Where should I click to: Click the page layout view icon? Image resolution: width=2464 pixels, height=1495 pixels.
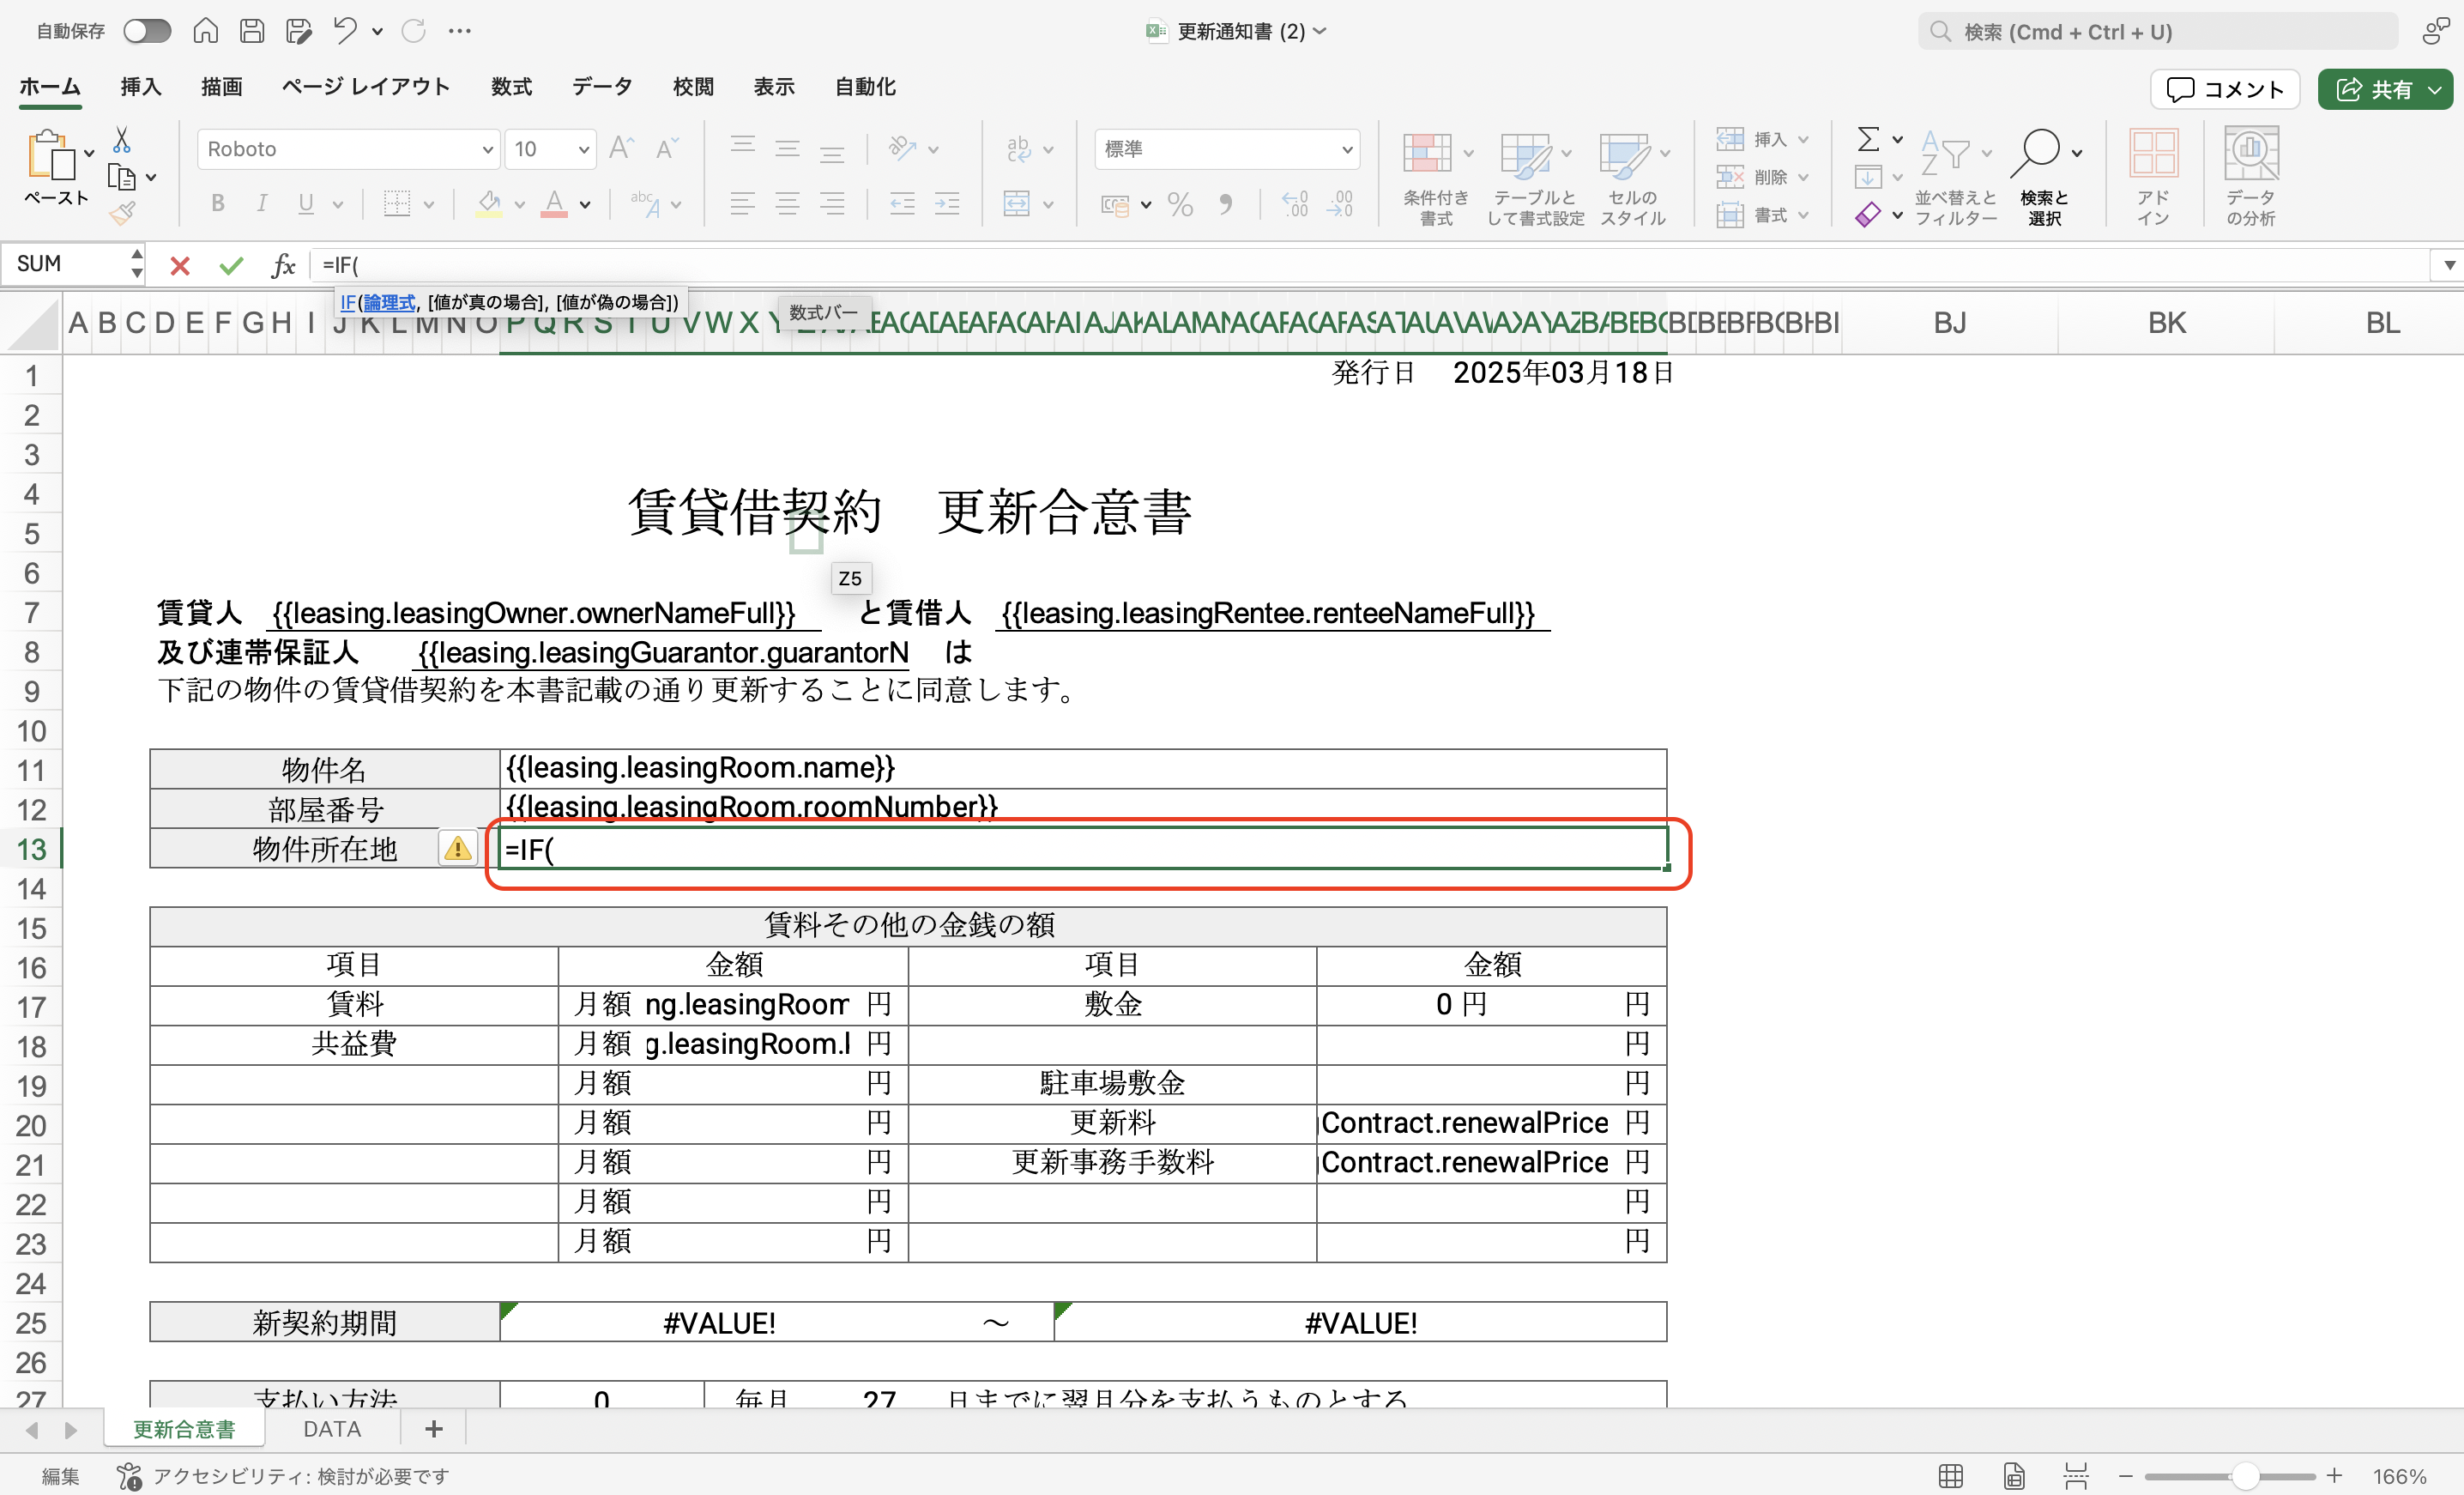pyautogui.click(x=2014, y=1476)
